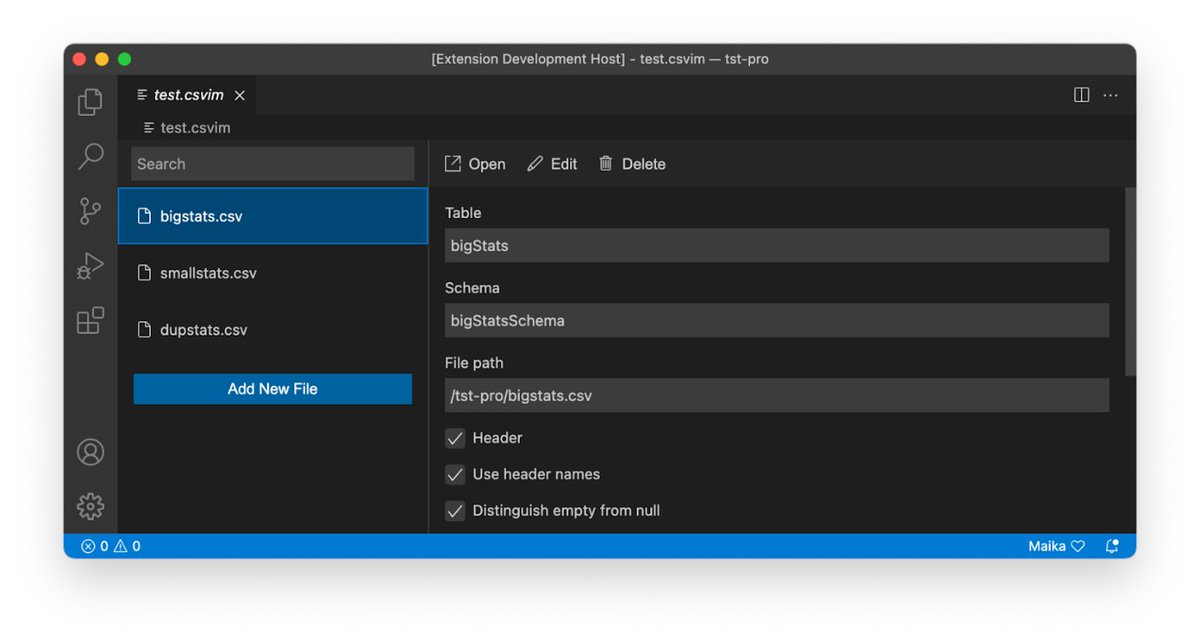Click the File path input field
Viewport: 1200px width, 643px height.
tap(777, 395)
